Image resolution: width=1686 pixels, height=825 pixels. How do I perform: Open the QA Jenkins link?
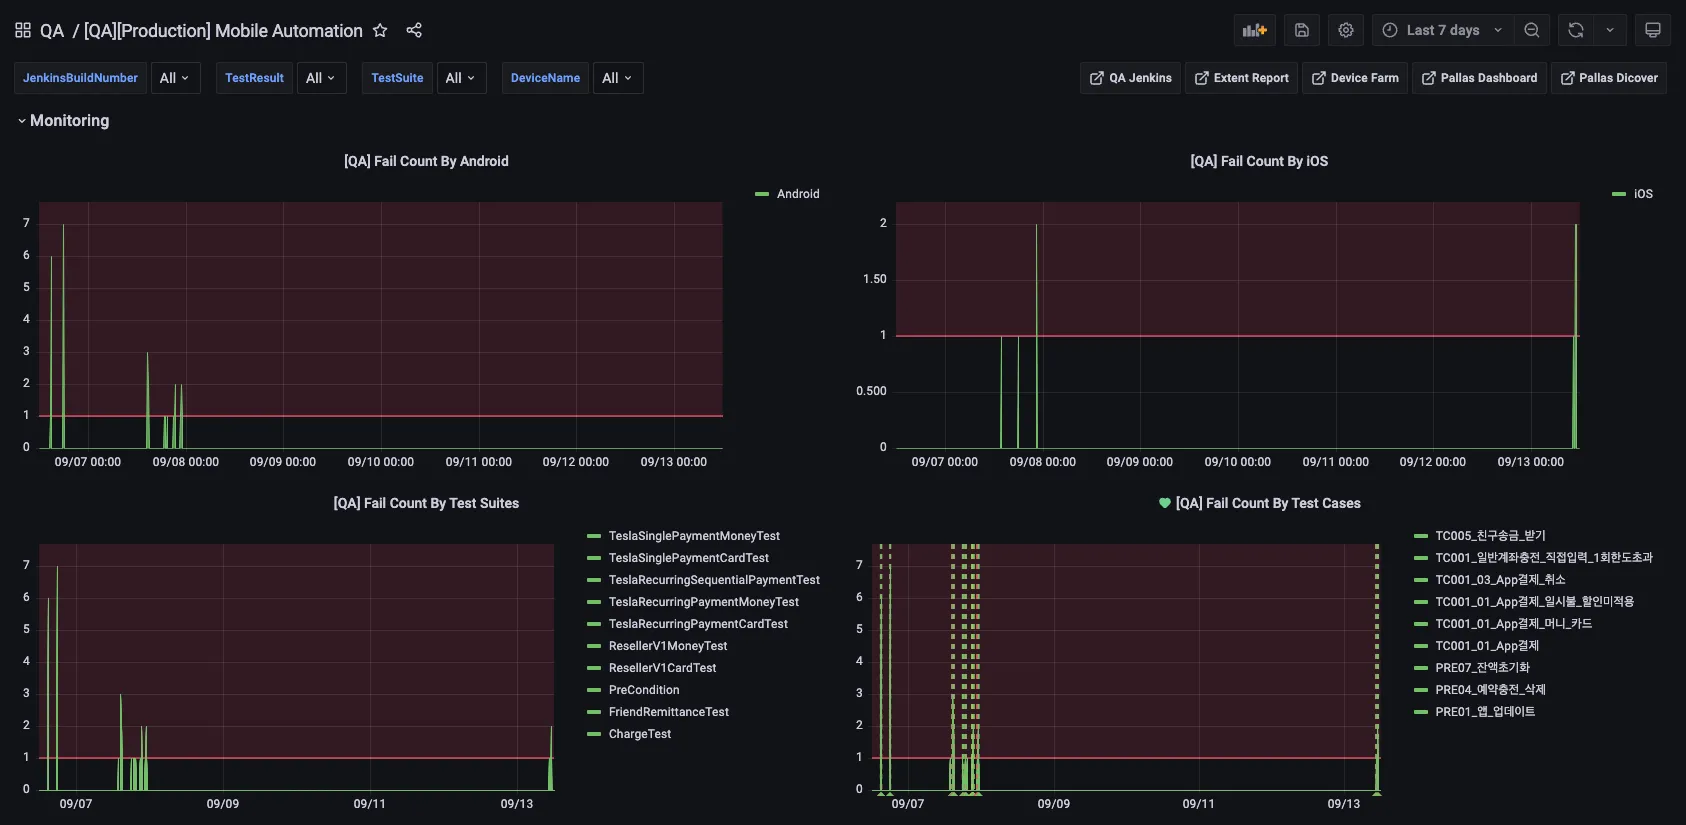1131,78
